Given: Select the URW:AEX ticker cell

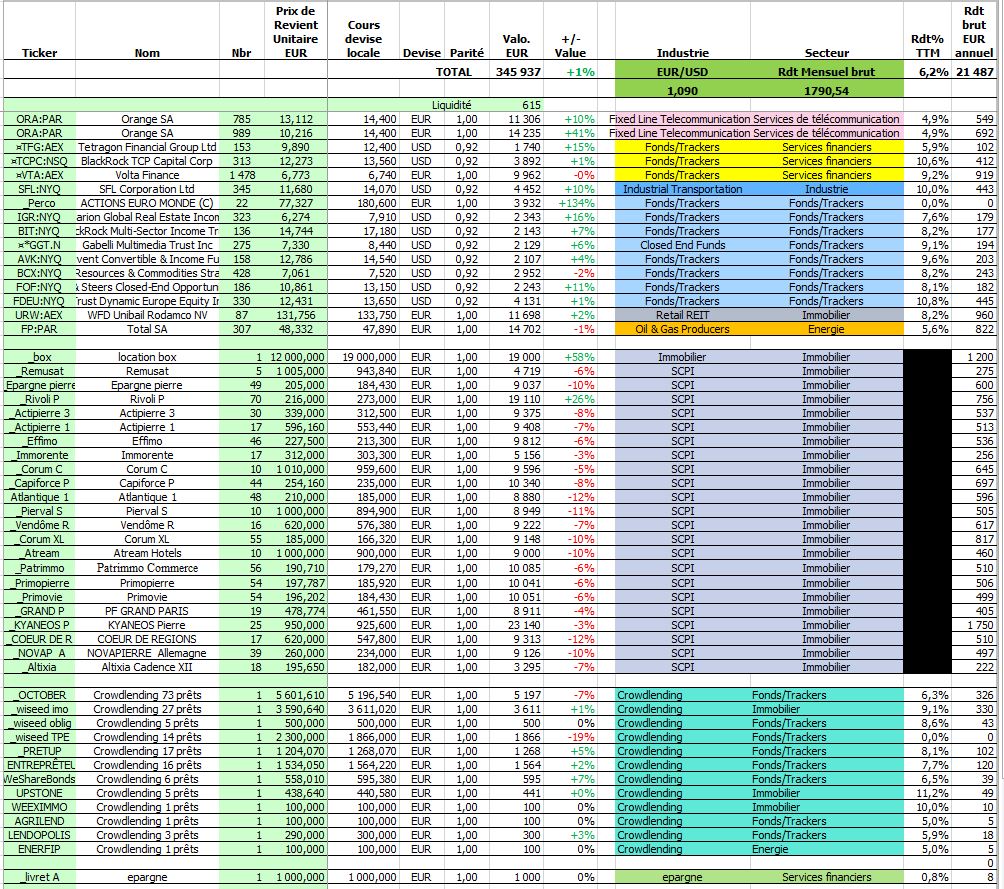Looking at the screenshot, I should coord(39,315).
